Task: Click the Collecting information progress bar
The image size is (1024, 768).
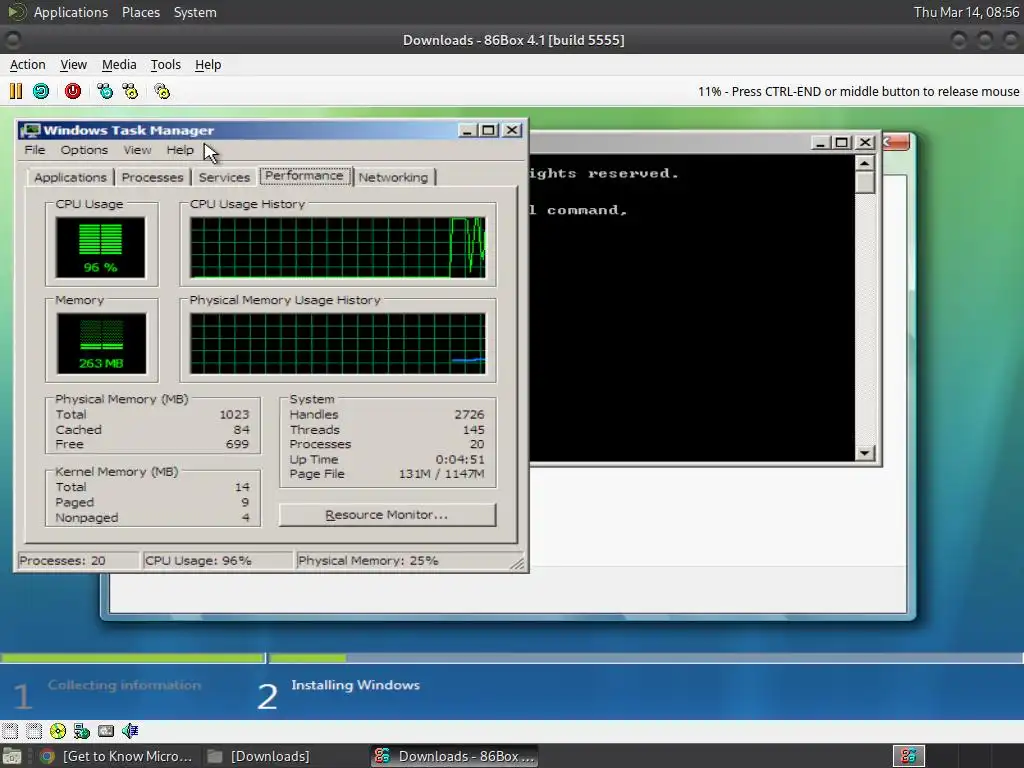Action: coord(133,658)
